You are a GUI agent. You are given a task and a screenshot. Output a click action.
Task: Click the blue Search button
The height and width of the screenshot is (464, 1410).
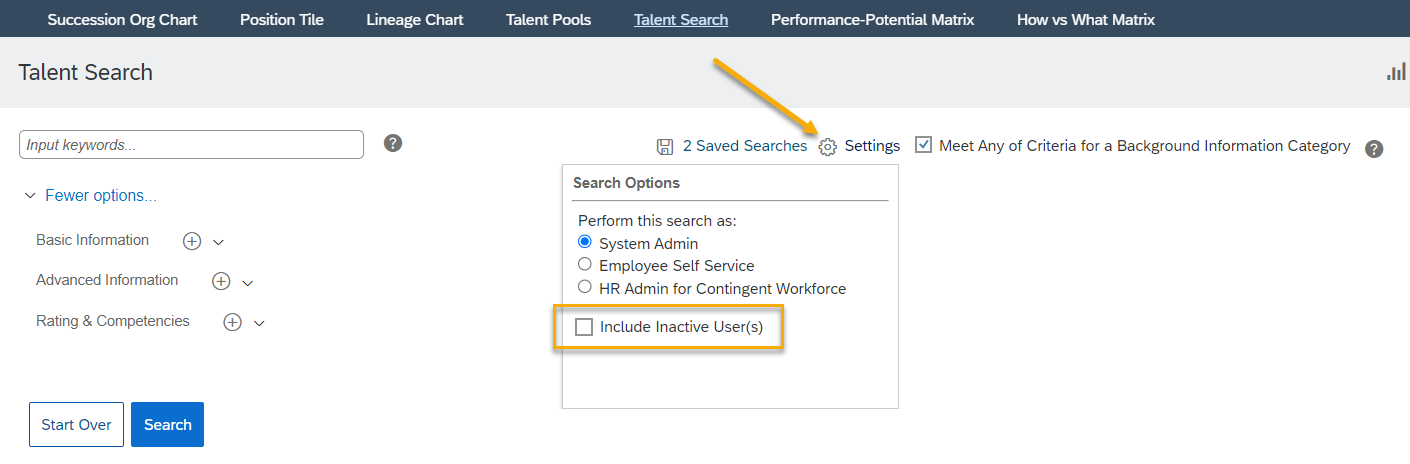click(x=167, y=424)
